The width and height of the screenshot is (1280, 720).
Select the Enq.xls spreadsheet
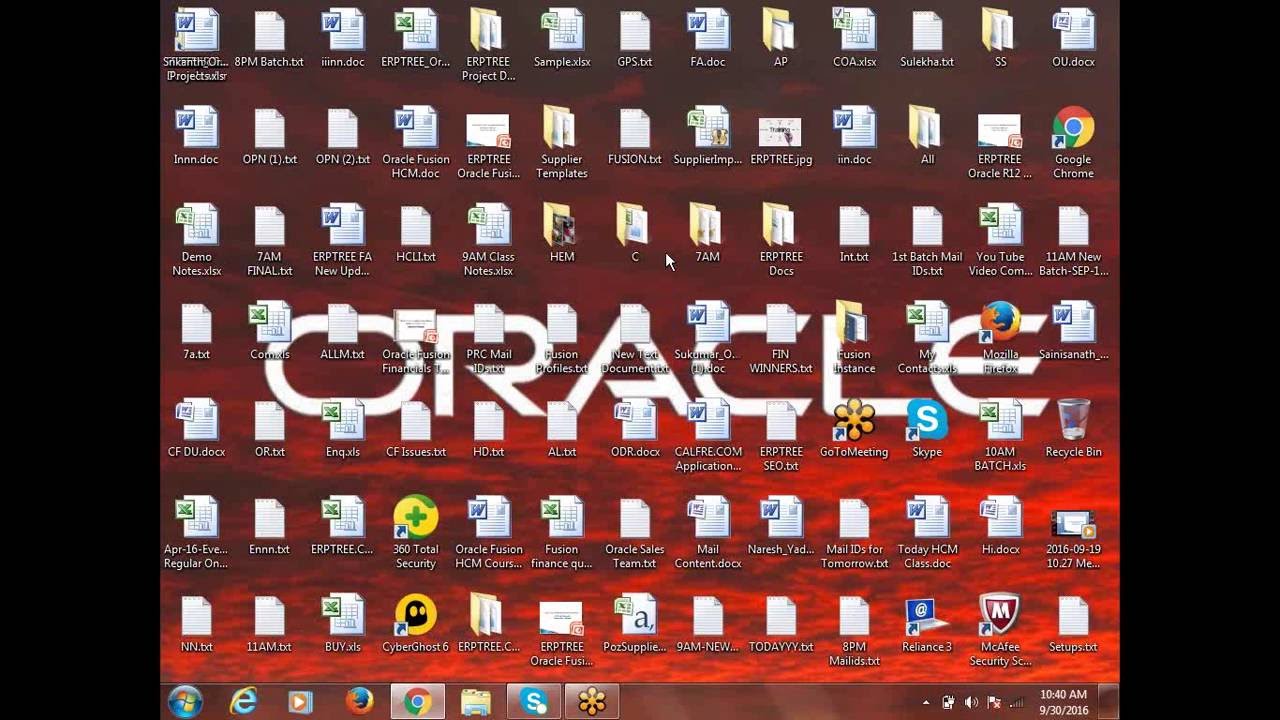tap(342, 430)
